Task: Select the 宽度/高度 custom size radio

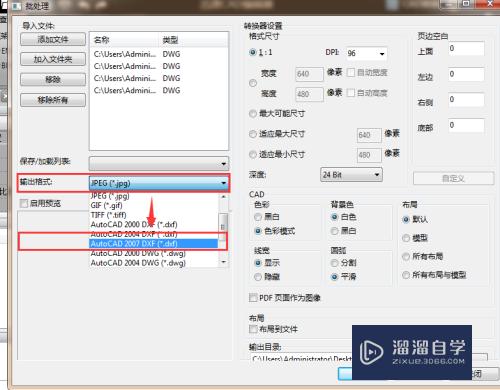Action: (253, 83)
